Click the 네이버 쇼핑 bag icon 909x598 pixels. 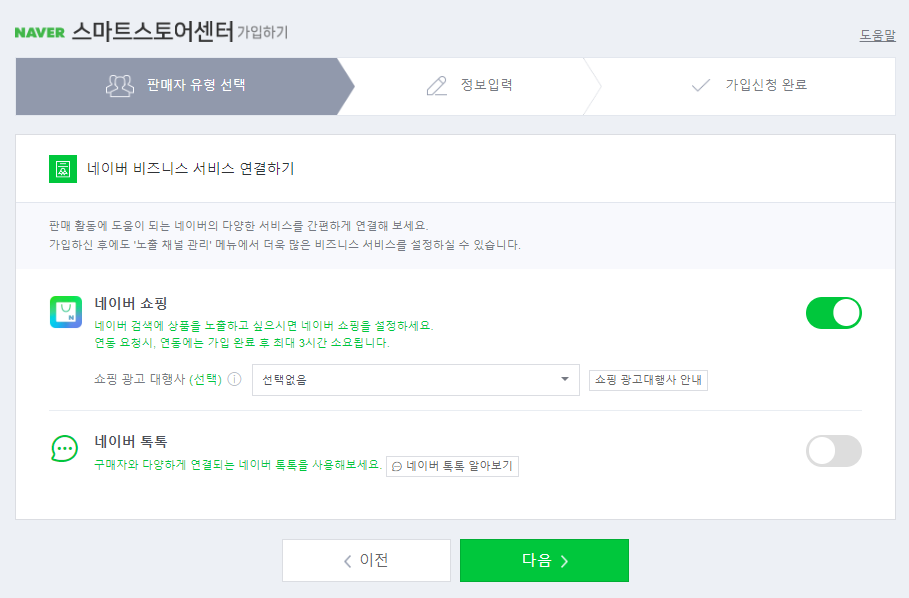66,312
